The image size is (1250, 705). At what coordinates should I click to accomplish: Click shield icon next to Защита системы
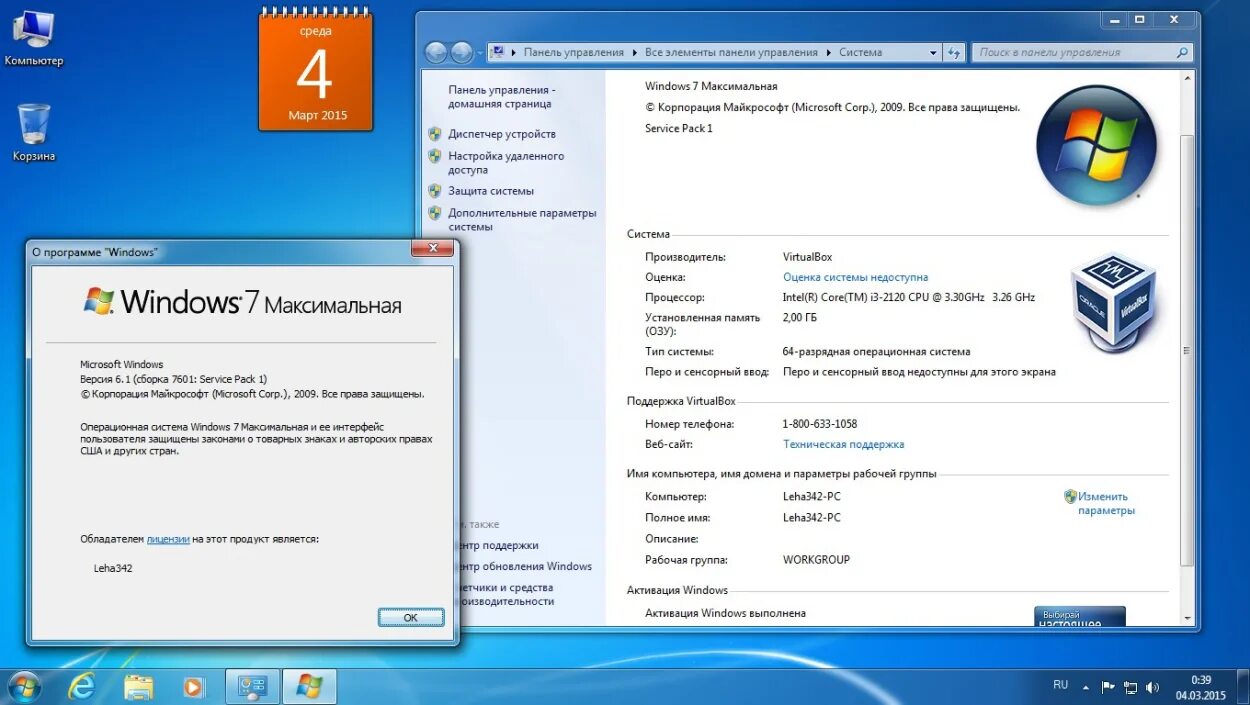435,190
